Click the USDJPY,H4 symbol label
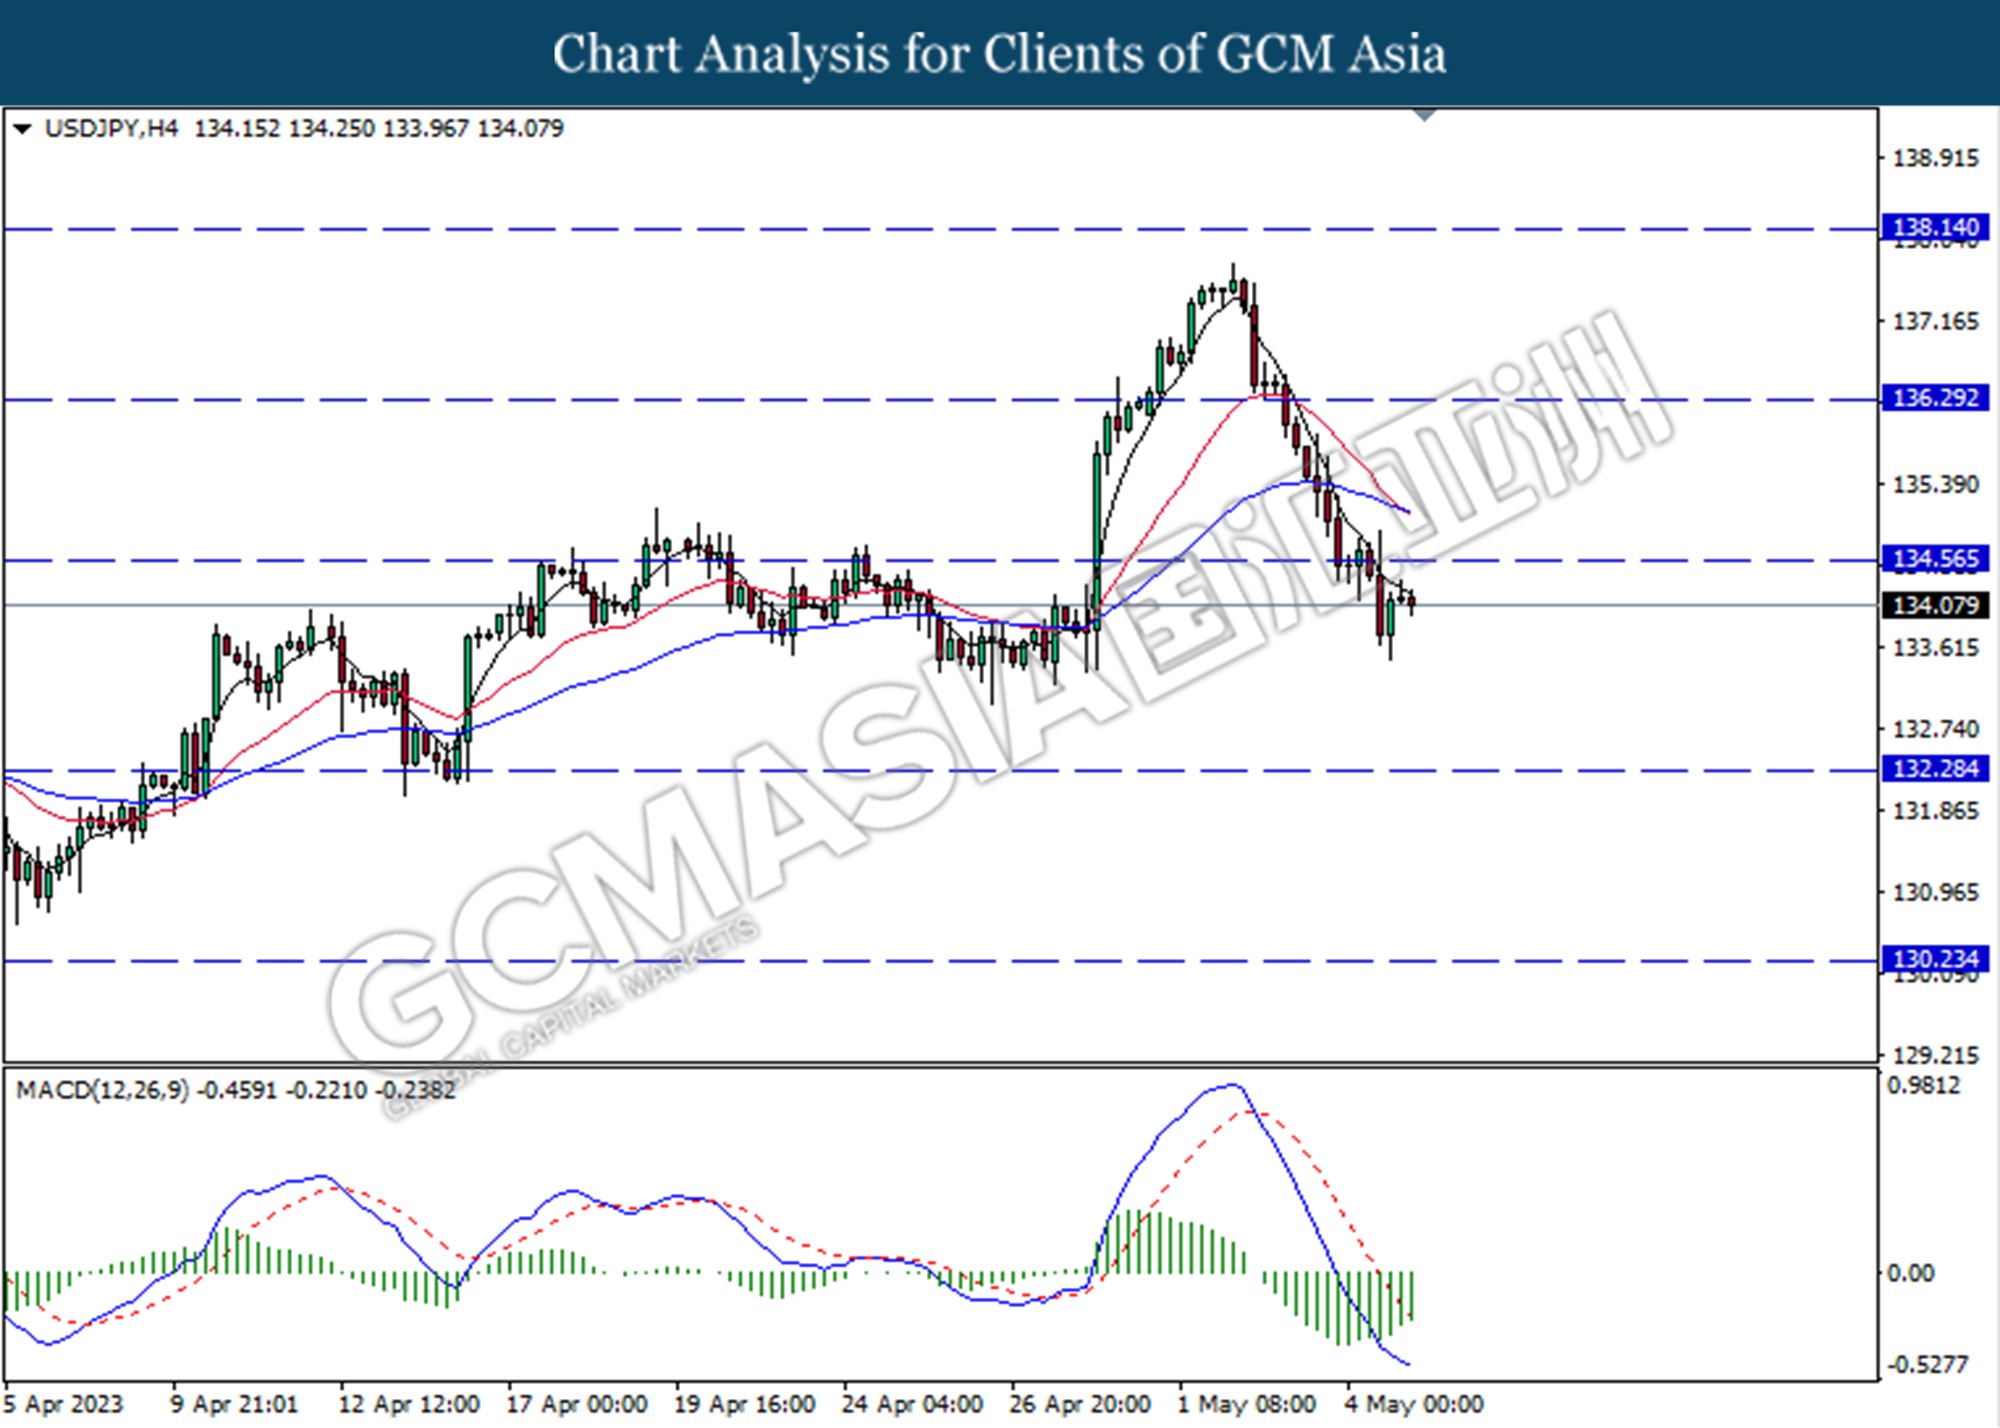 pyautogui.click(x=111, y=128)
